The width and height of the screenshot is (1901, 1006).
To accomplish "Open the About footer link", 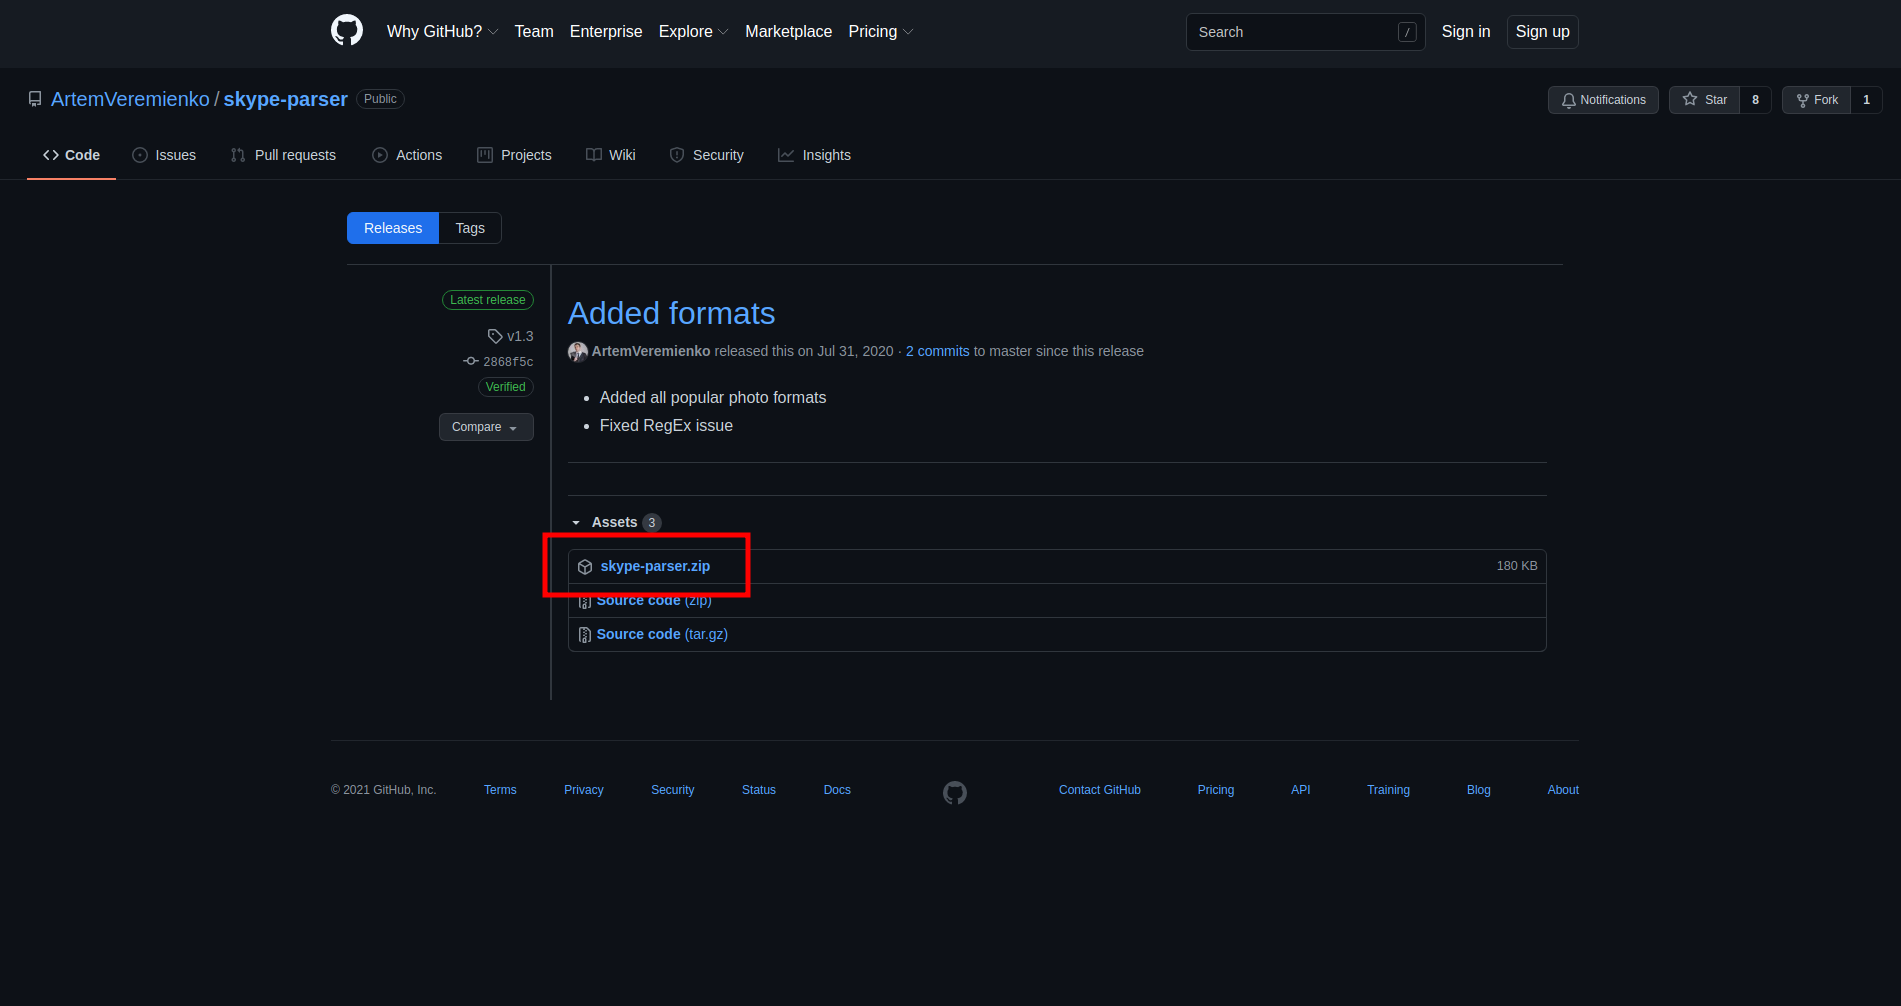I will point(1563,790).
